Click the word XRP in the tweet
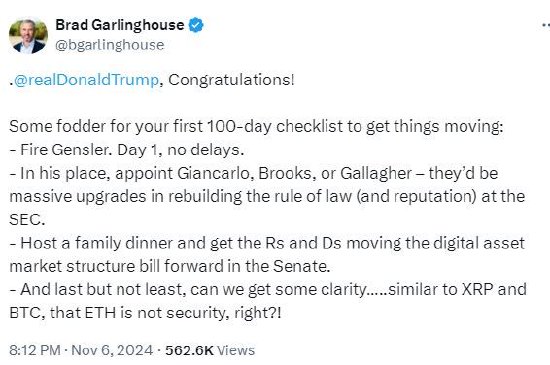This screenshot has width=550, height=365. coord(477,290)
